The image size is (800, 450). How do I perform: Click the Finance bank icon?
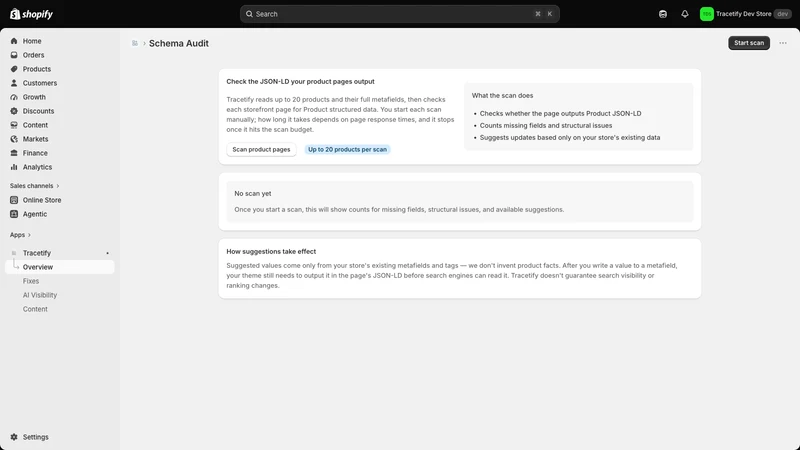click(x=14, y=153)
